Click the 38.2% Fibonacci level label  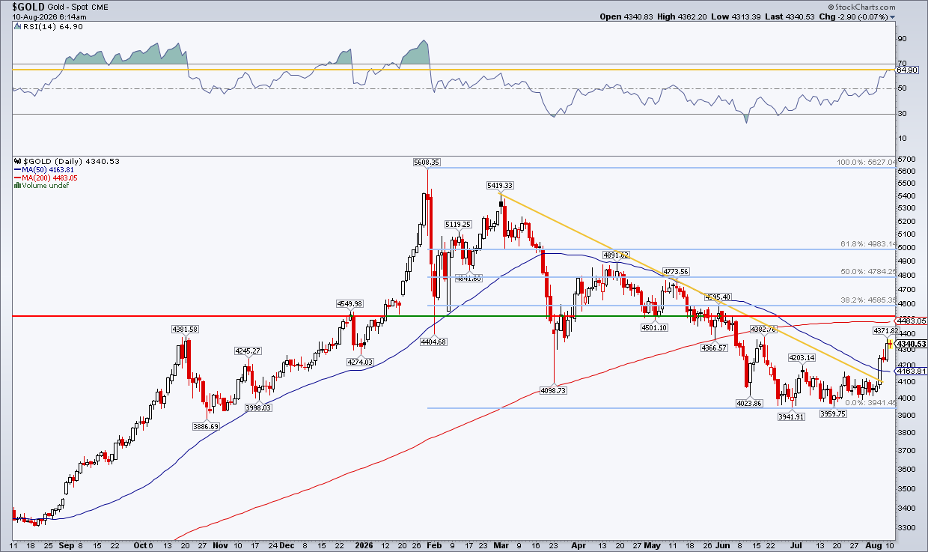(x=868, y=300)
